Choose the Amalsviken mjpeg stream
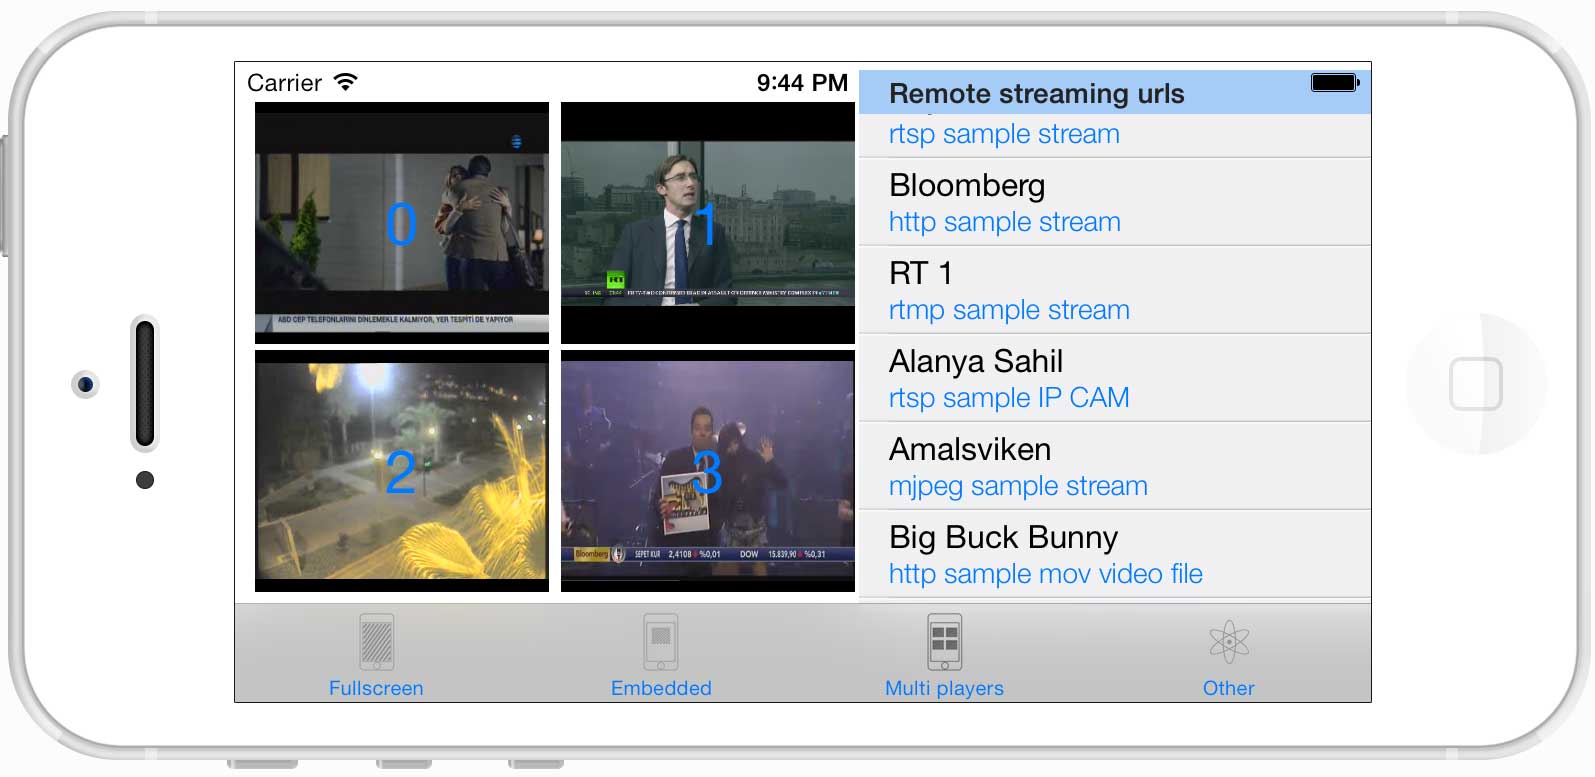Viewport: 1595px width, 777px height. [x=1115, y=466]
